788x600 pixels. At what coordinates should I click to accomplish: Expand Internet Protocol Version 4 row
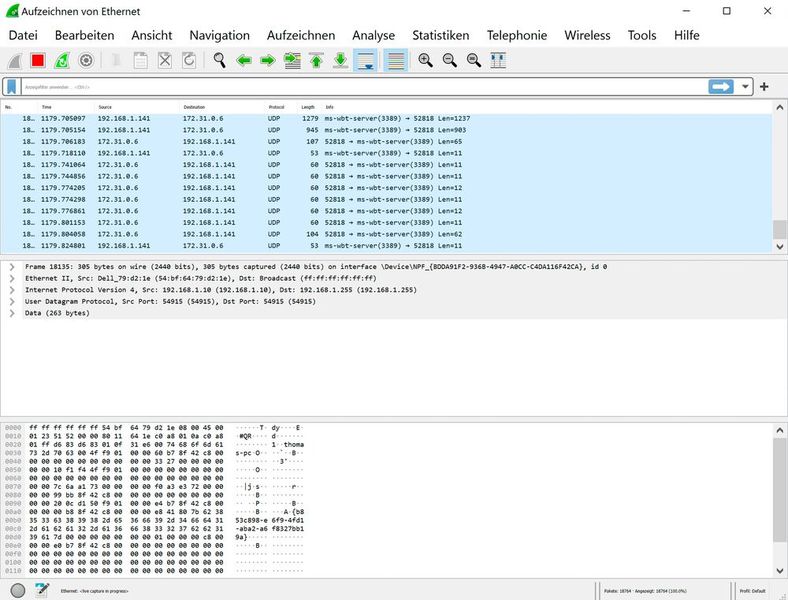(12, 290)
